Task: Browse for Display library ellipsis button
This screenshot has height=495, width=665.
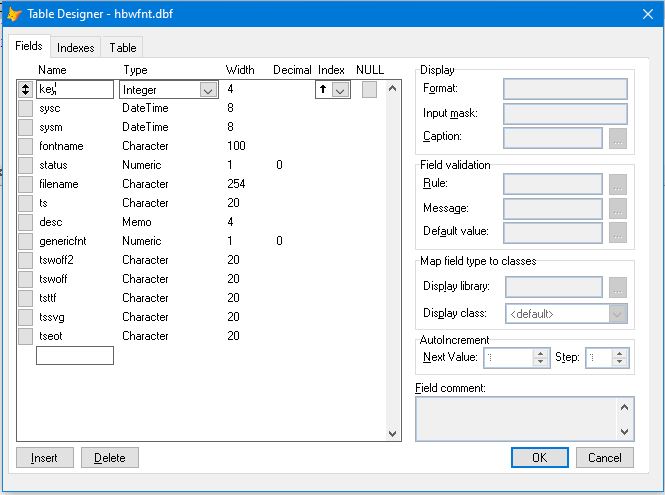Action: (x=618, y=288)
